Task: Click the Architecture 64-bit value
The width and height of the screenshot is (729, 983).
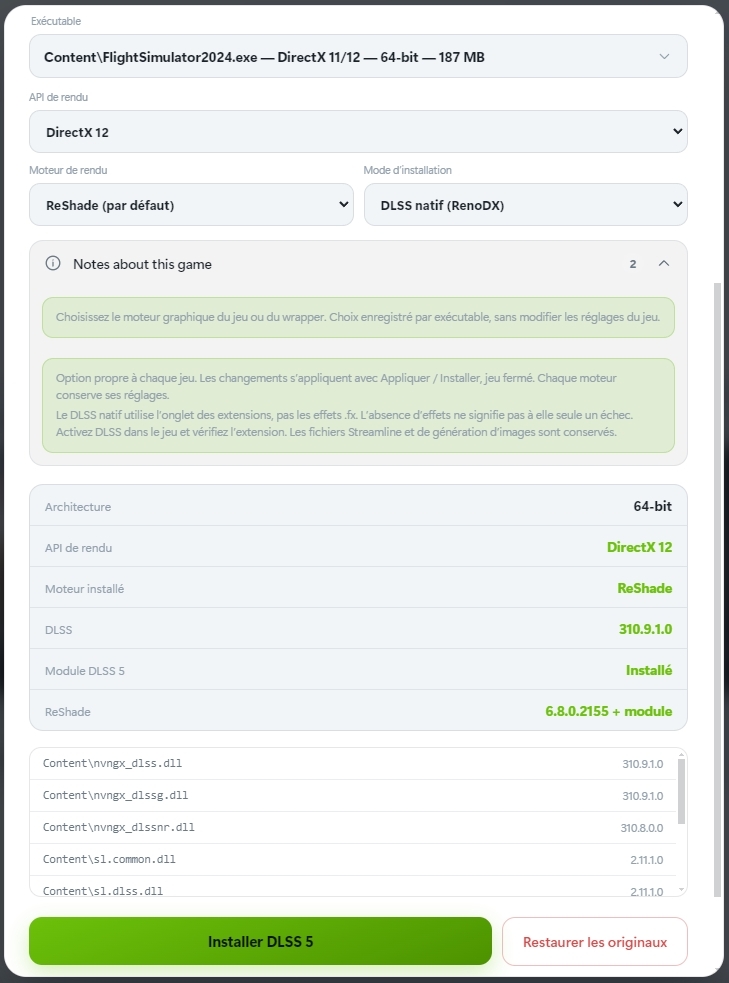Action: [x=653, y=506]
